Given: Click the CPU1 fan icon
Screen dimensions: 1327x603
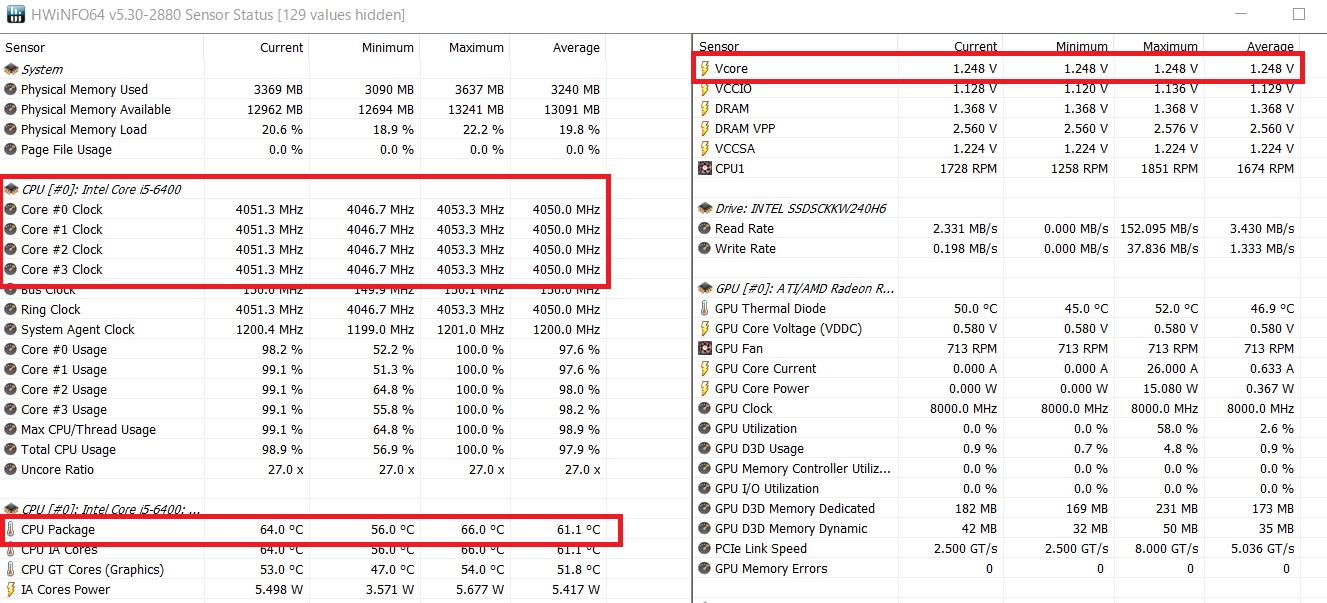Looking at the screenshot, I should point(705,168).
